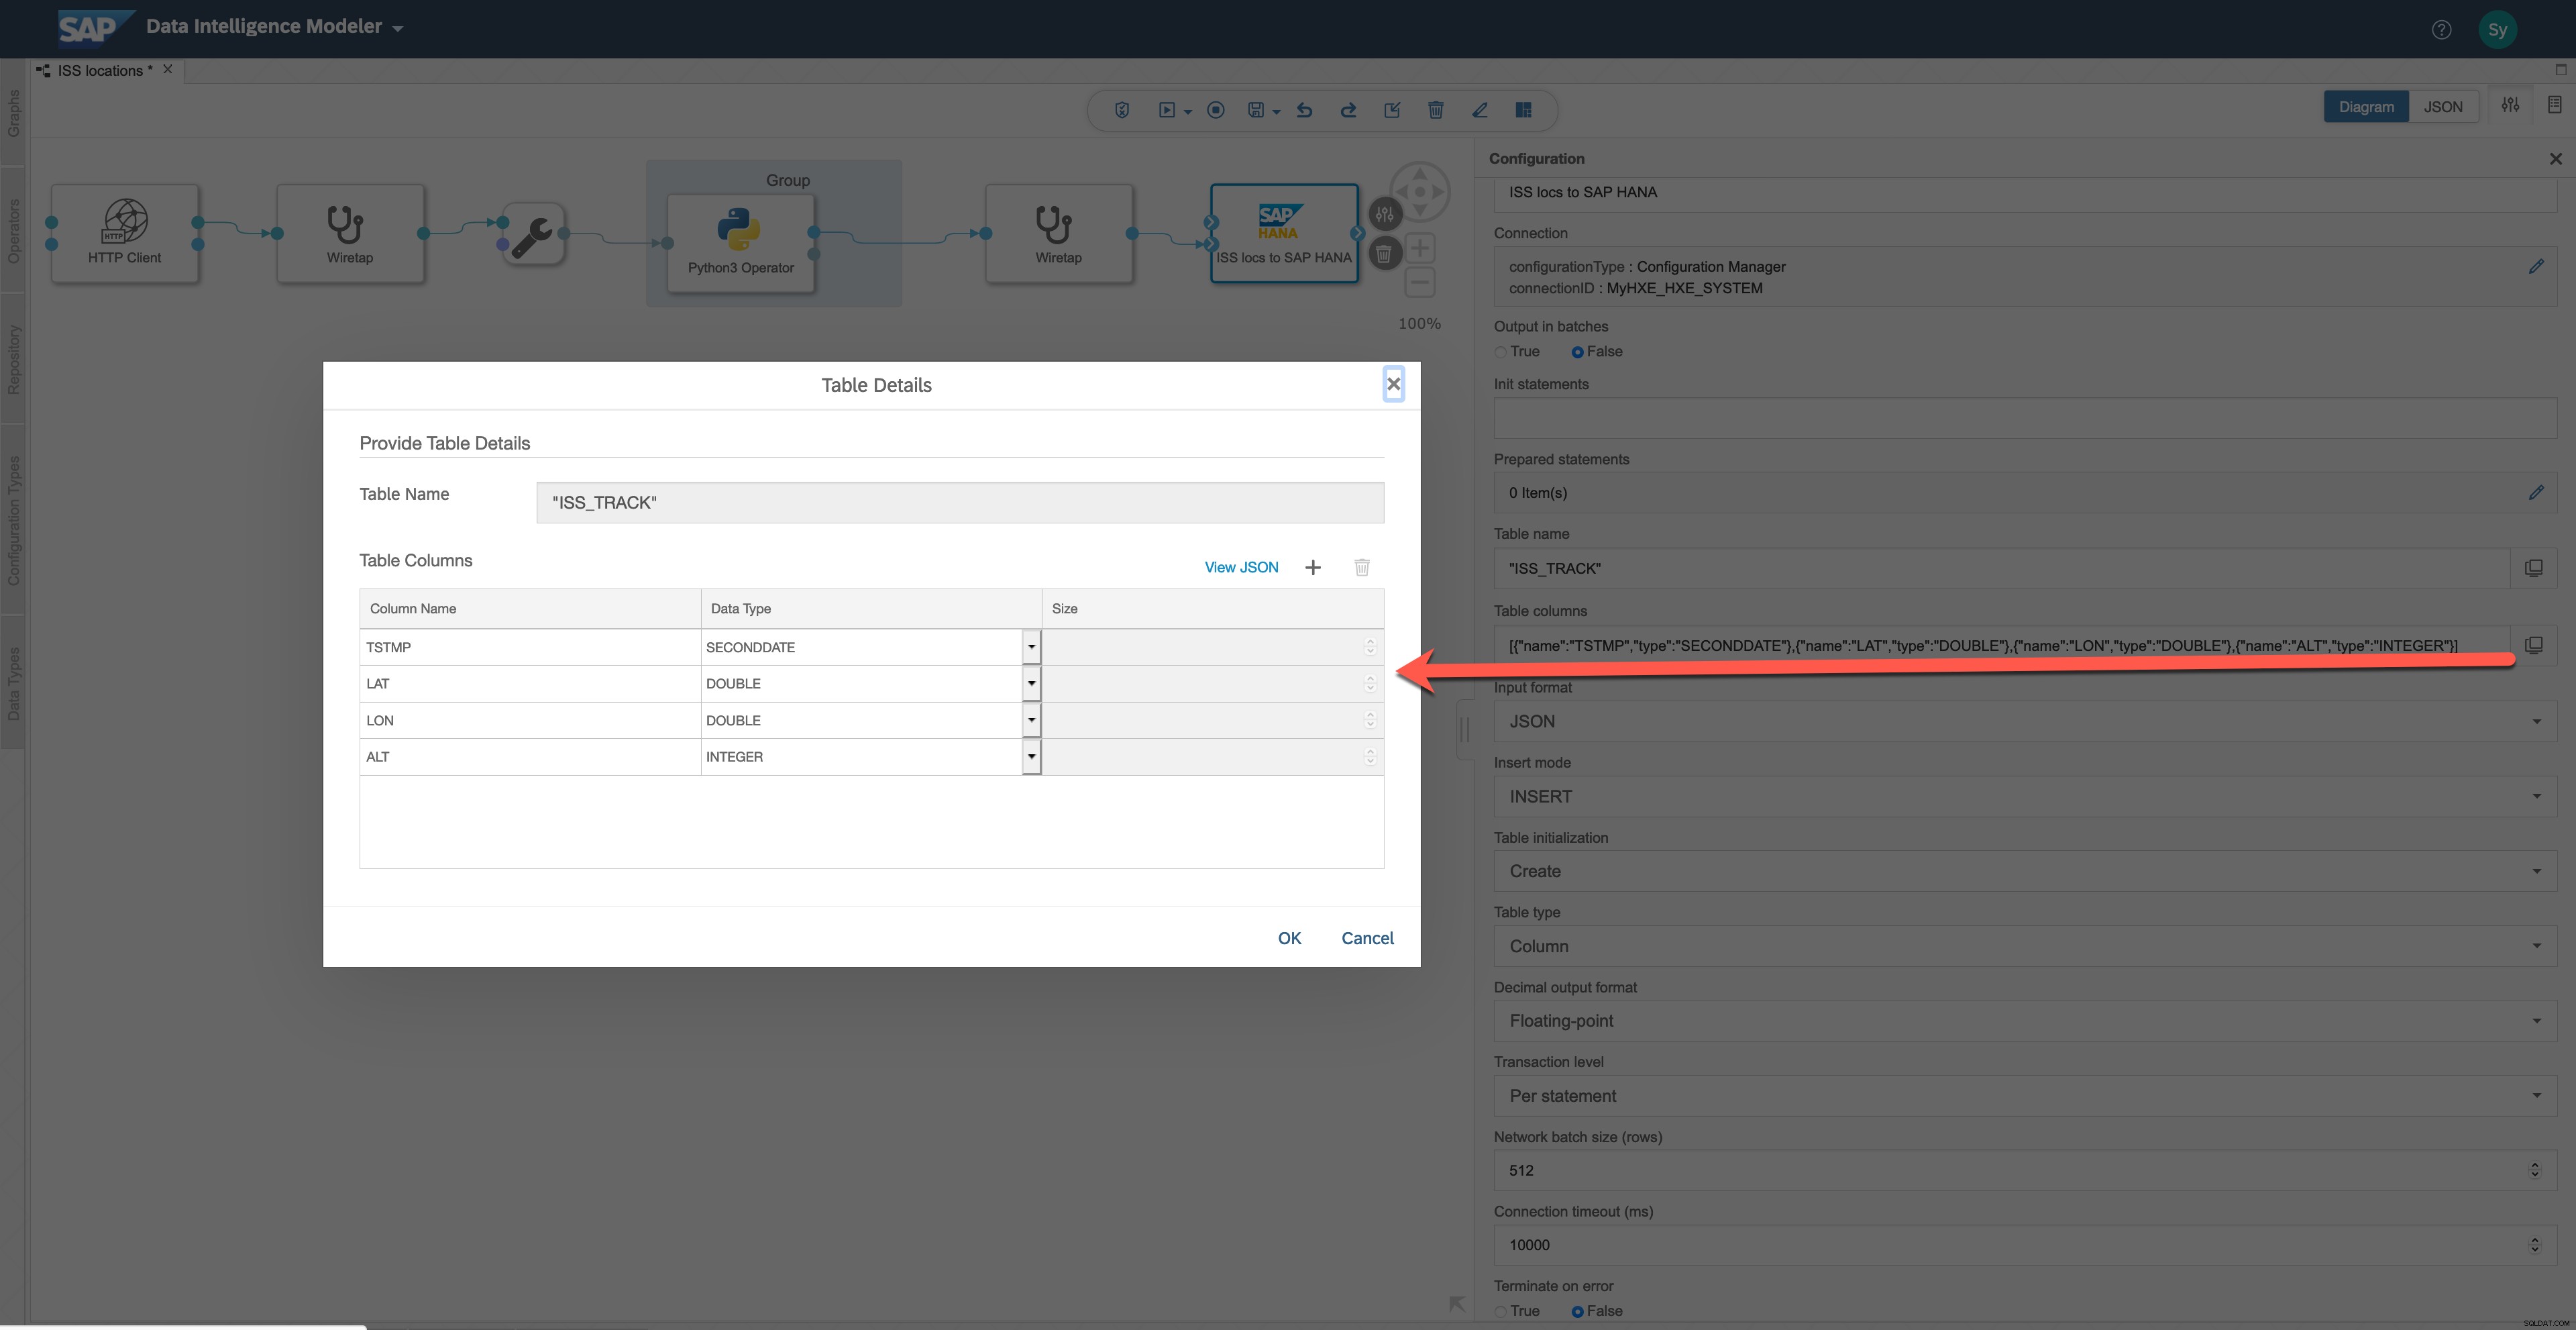Open the Graphs side tab

[13, 112]
